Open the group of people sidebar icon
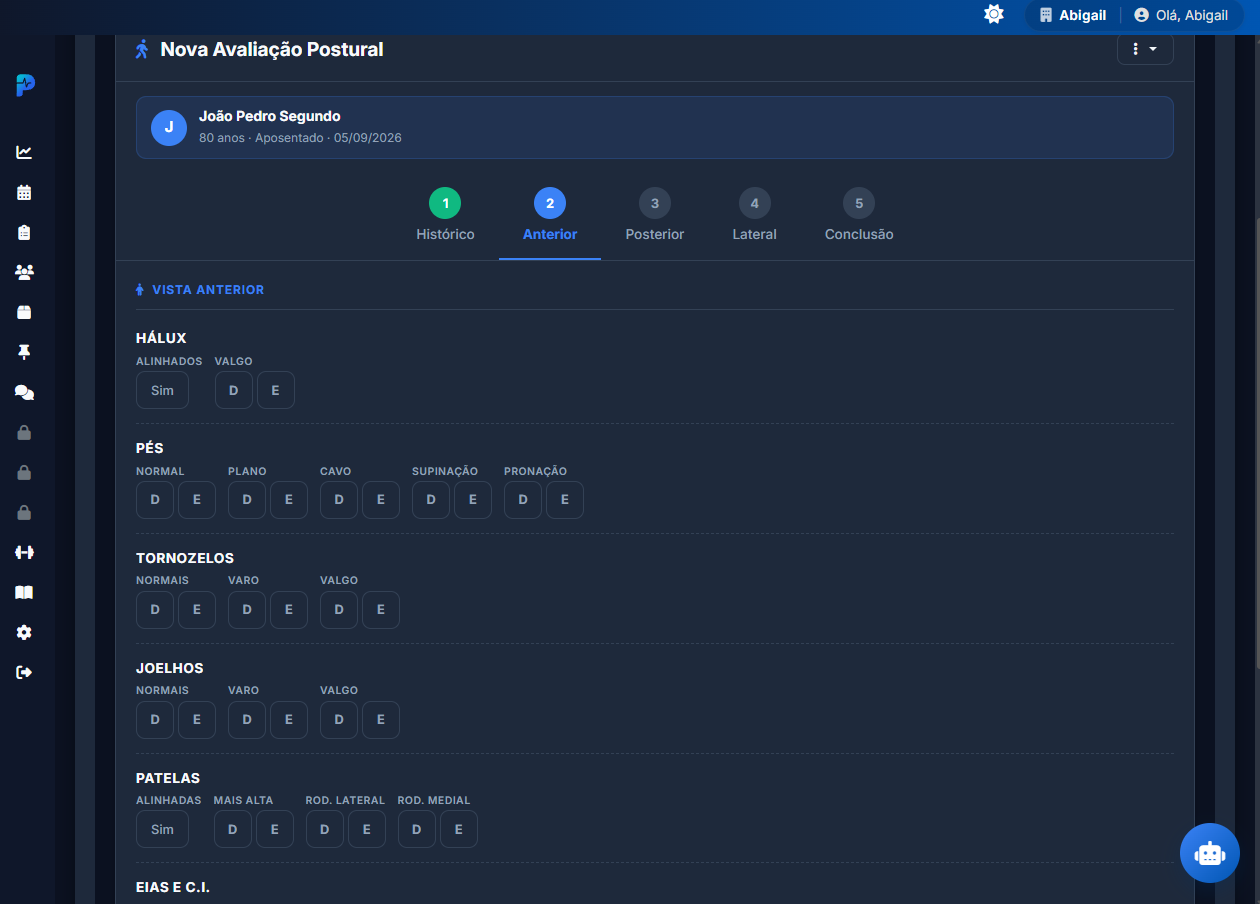The height and width of the screenshot is (904, 1260). click(24, 272)
